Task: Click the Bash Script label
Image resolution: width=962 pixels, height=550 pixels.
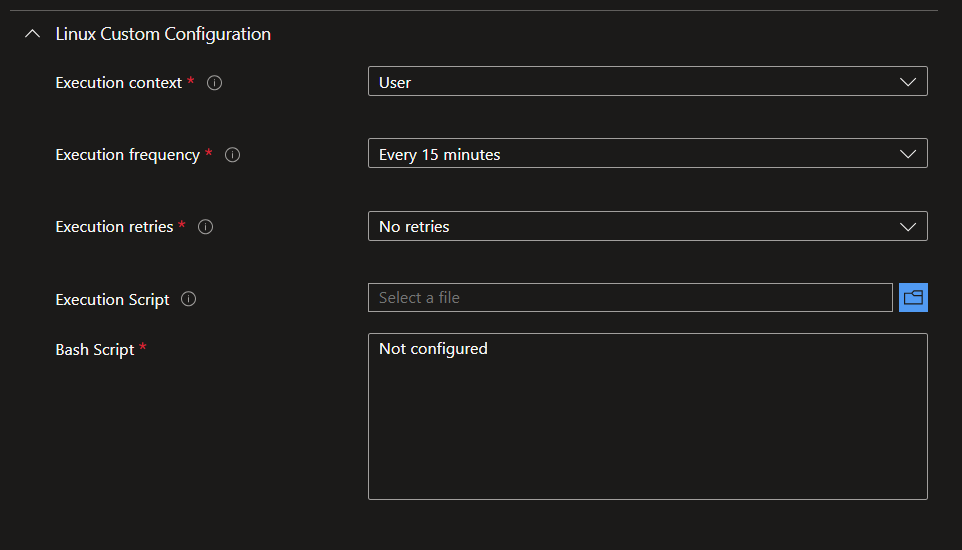Action: 94,350
